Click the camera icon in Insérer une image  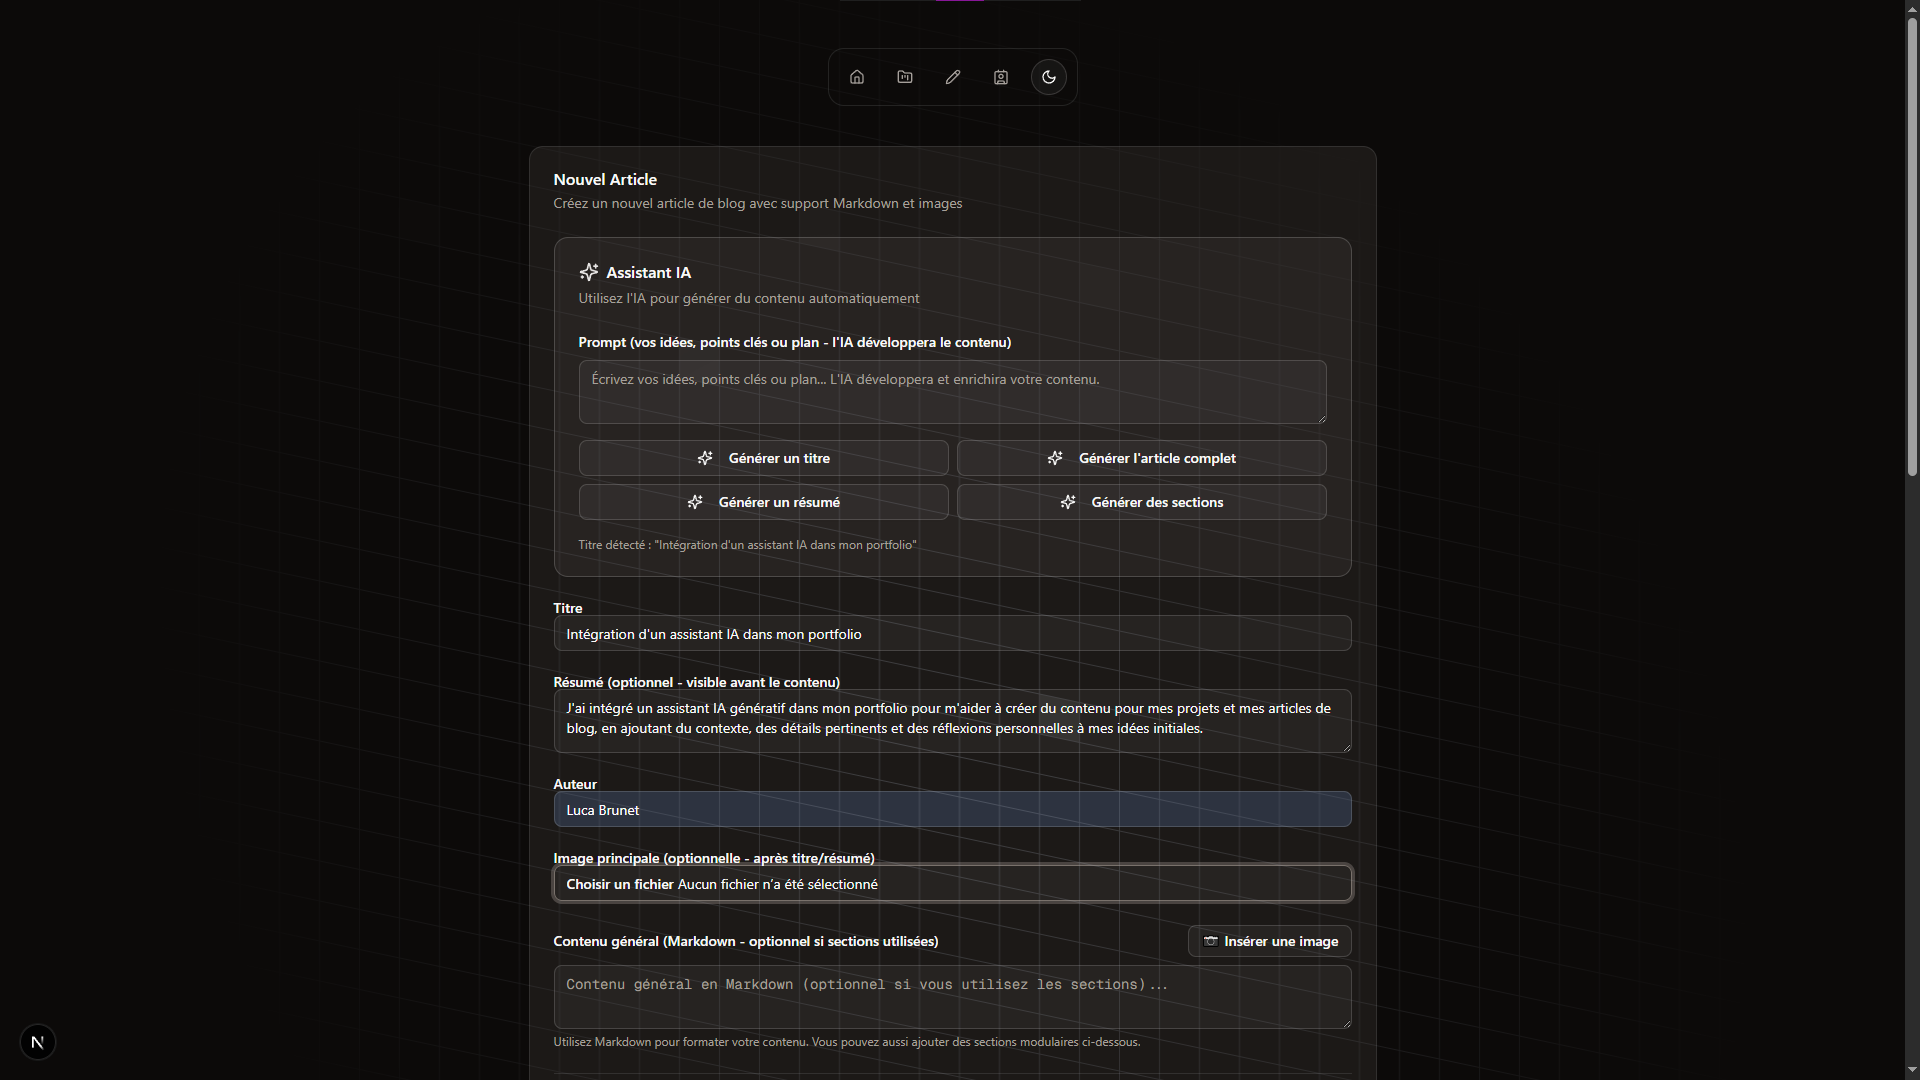click(x=1210, y=941)
